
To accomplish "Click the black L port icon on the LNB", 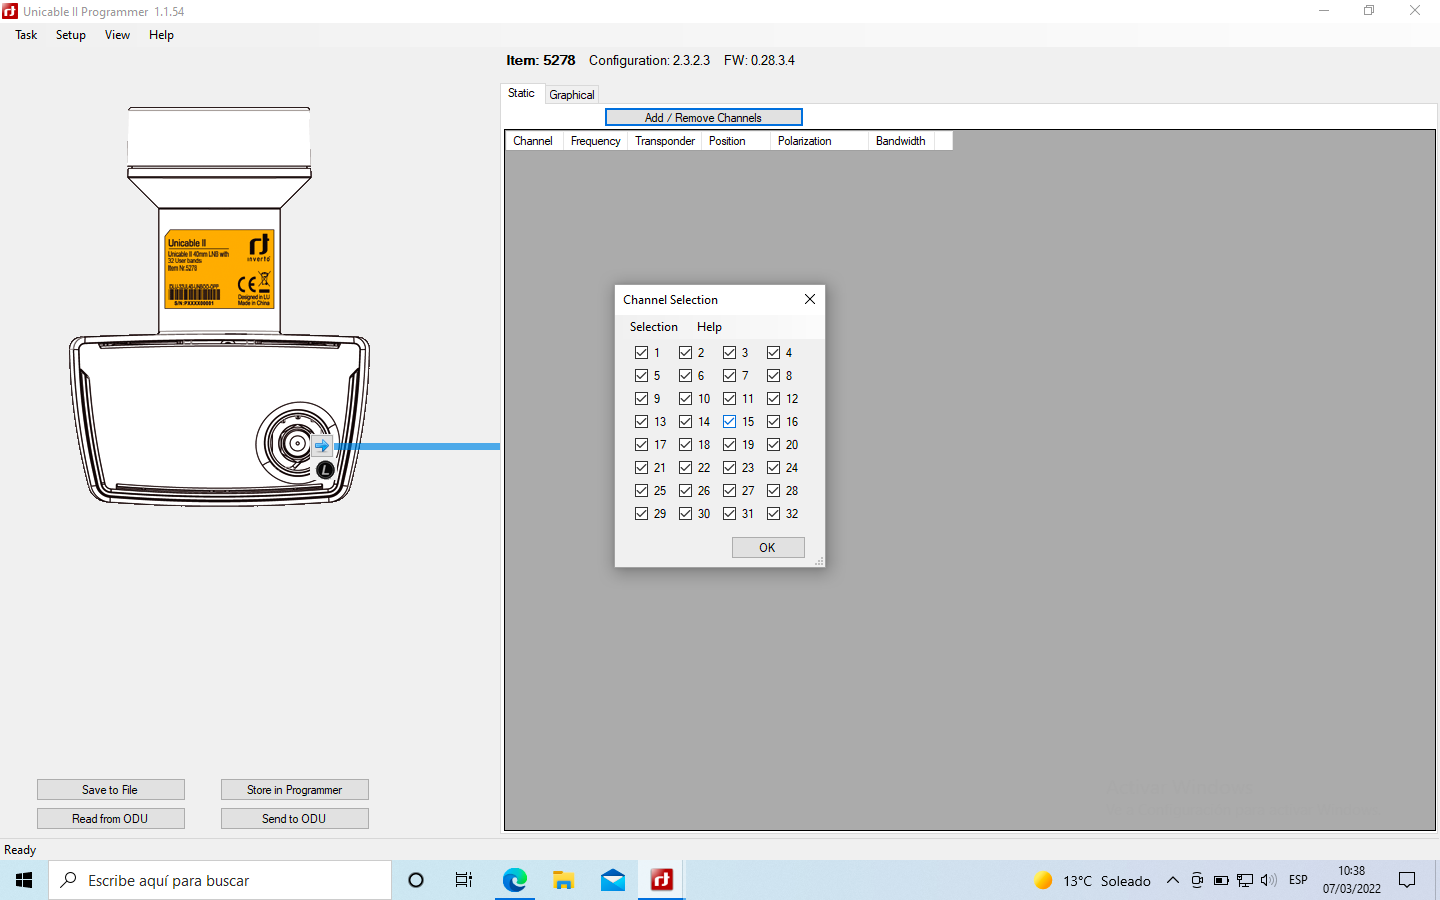I will point(325,469).
